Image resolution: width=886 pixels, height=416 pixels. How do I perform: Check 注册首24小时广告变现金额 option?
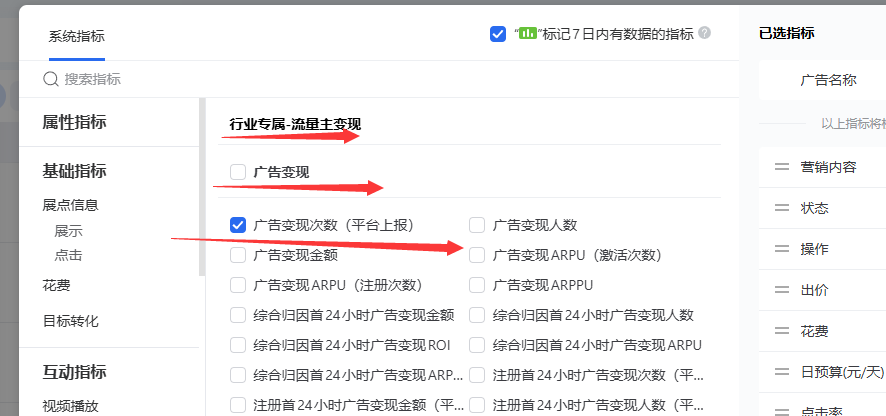coord(238,404)
